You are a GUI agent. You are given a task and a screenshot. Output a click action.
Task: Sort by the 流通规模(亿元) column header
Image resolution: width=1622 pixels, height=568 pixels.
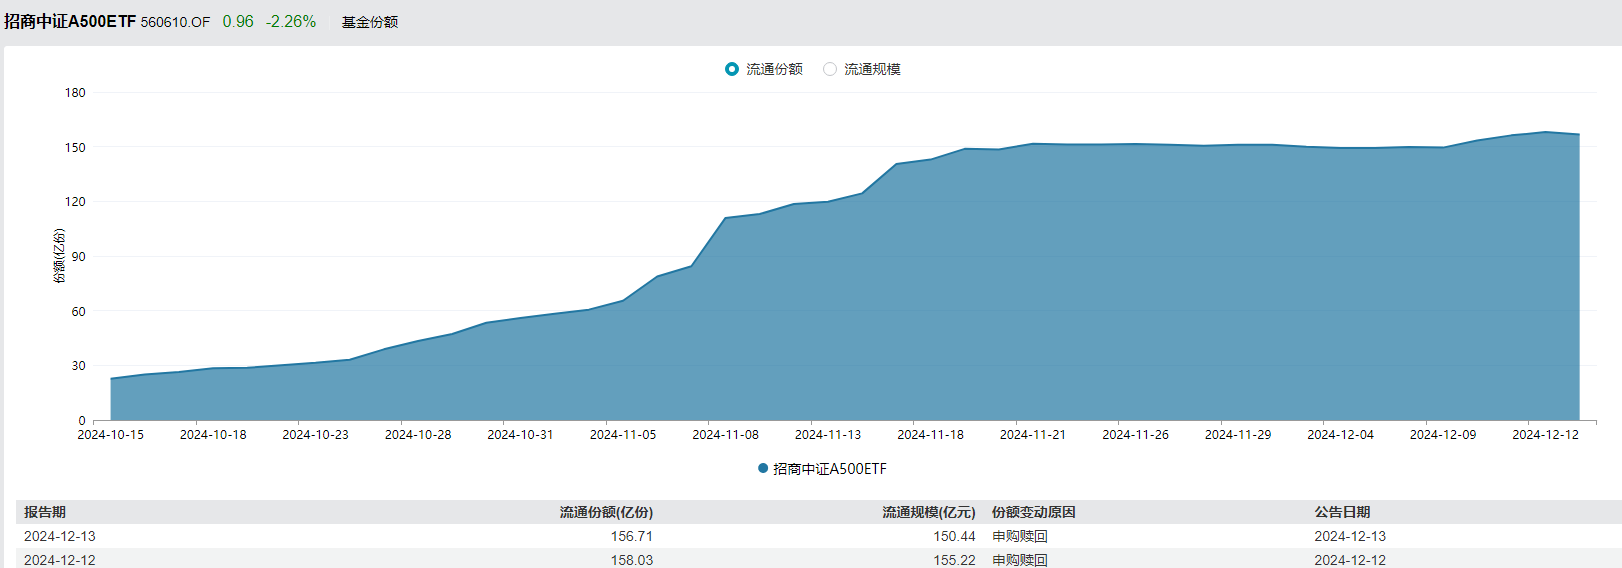pos(928,512)
